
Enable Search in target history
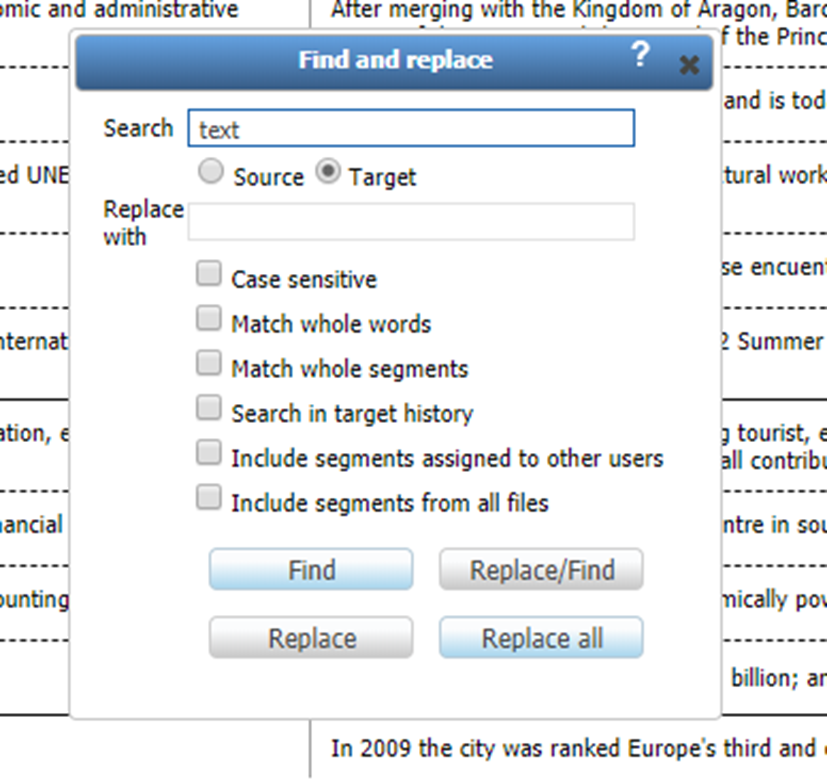pyautogui.click(x=209, y=407)
